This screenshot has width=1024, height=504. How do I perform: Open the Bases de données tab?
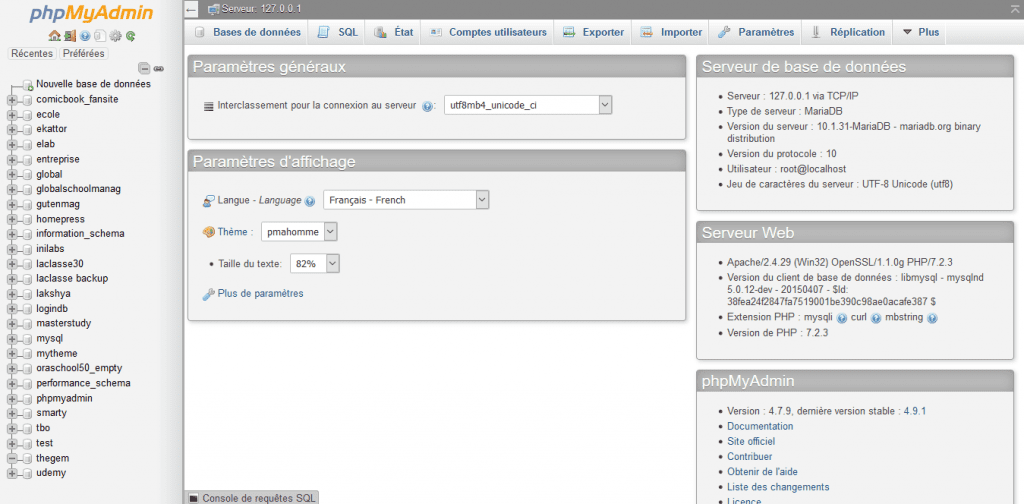pyautogui.click(x=248, y=32)
